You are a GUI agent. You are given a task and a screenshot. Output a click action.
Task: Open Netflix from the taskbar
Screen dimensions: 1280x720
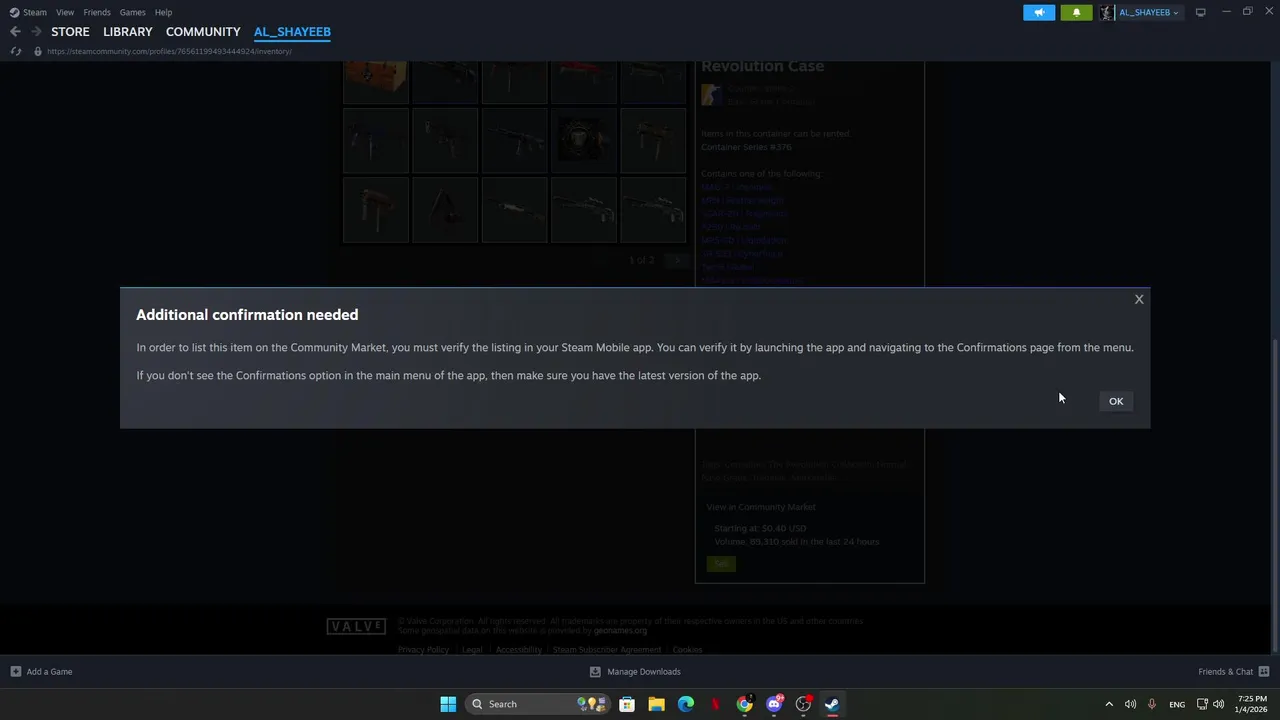tap(715, 704)
